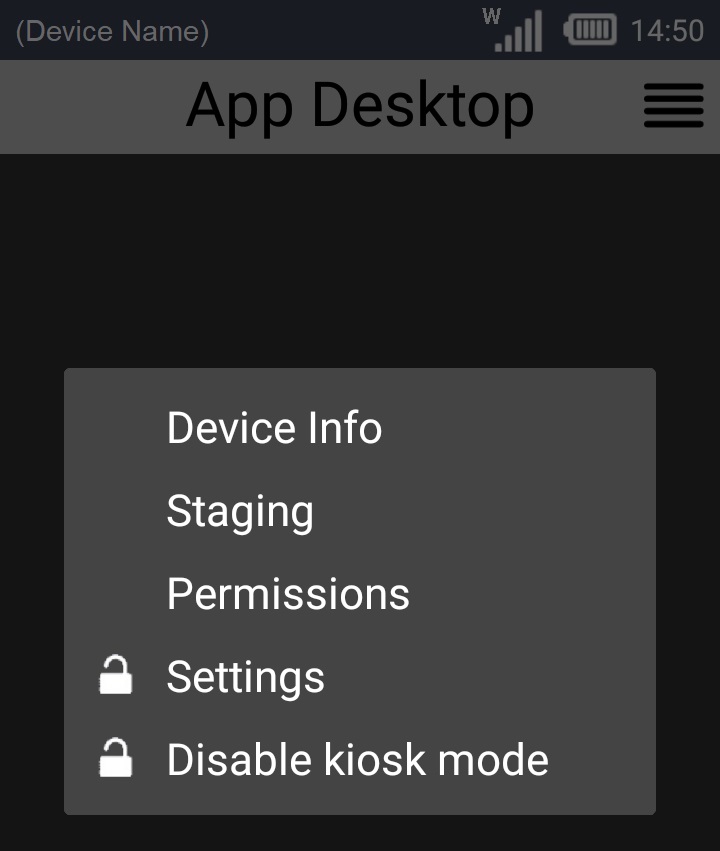Open the hamburger menu icon
720x851 pixels.
point(673,106)
